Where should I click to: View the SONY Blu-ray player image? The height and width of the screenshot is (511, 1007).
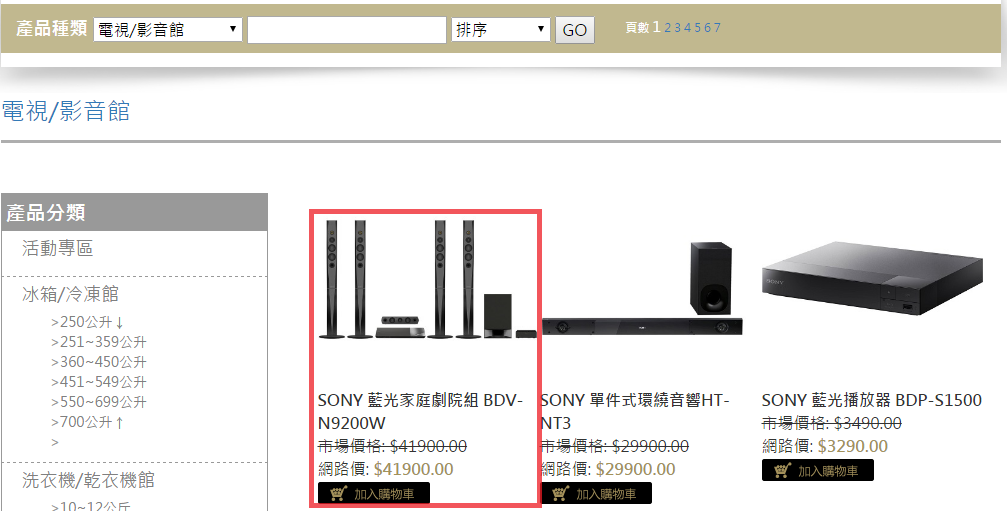coord(872,279)
